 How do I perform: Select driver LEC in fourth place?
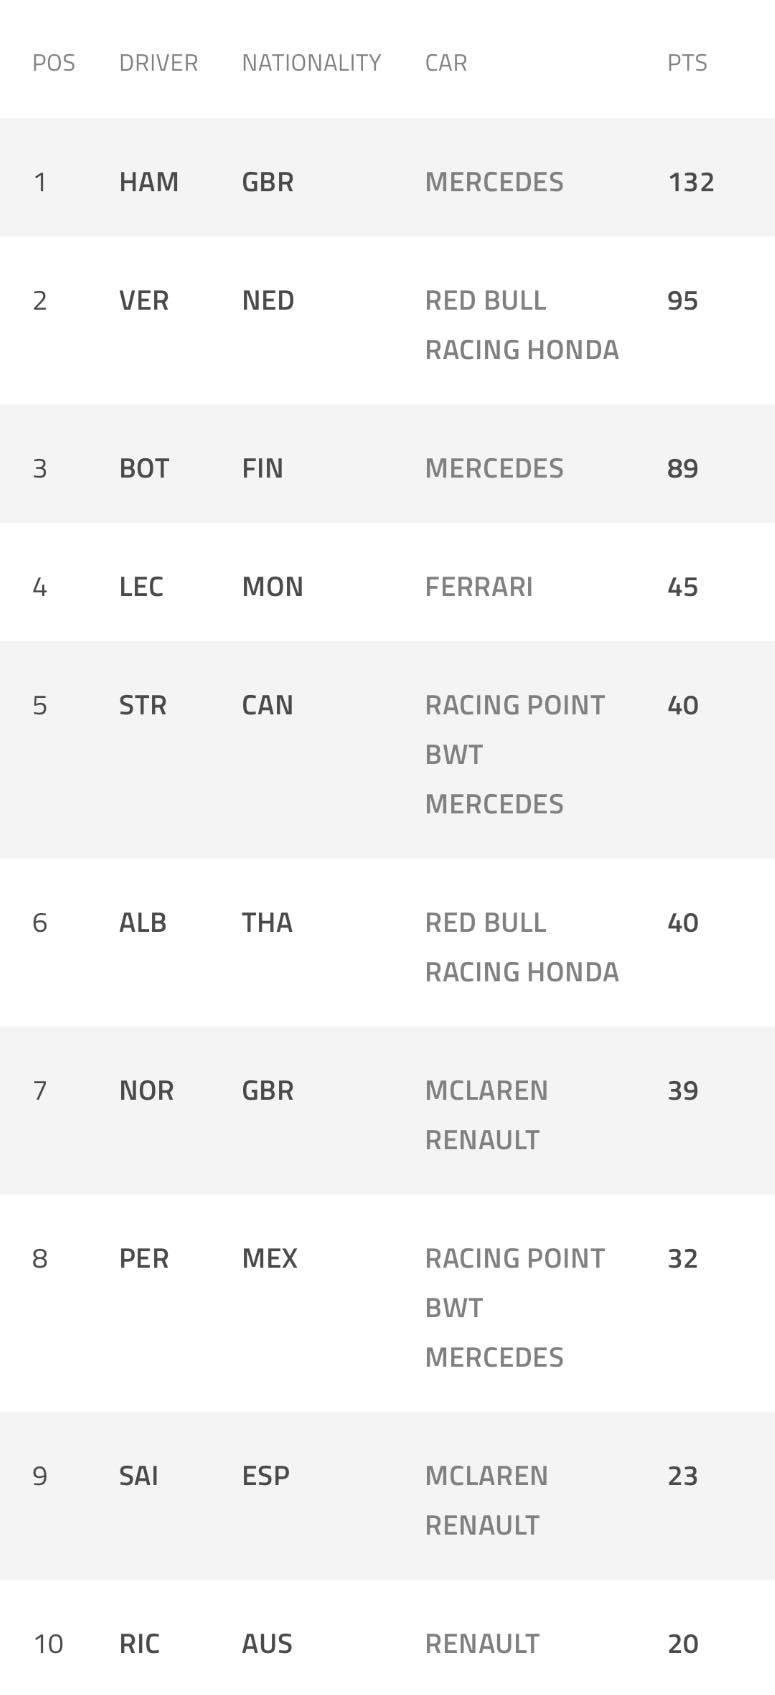[x=141, y=587]
